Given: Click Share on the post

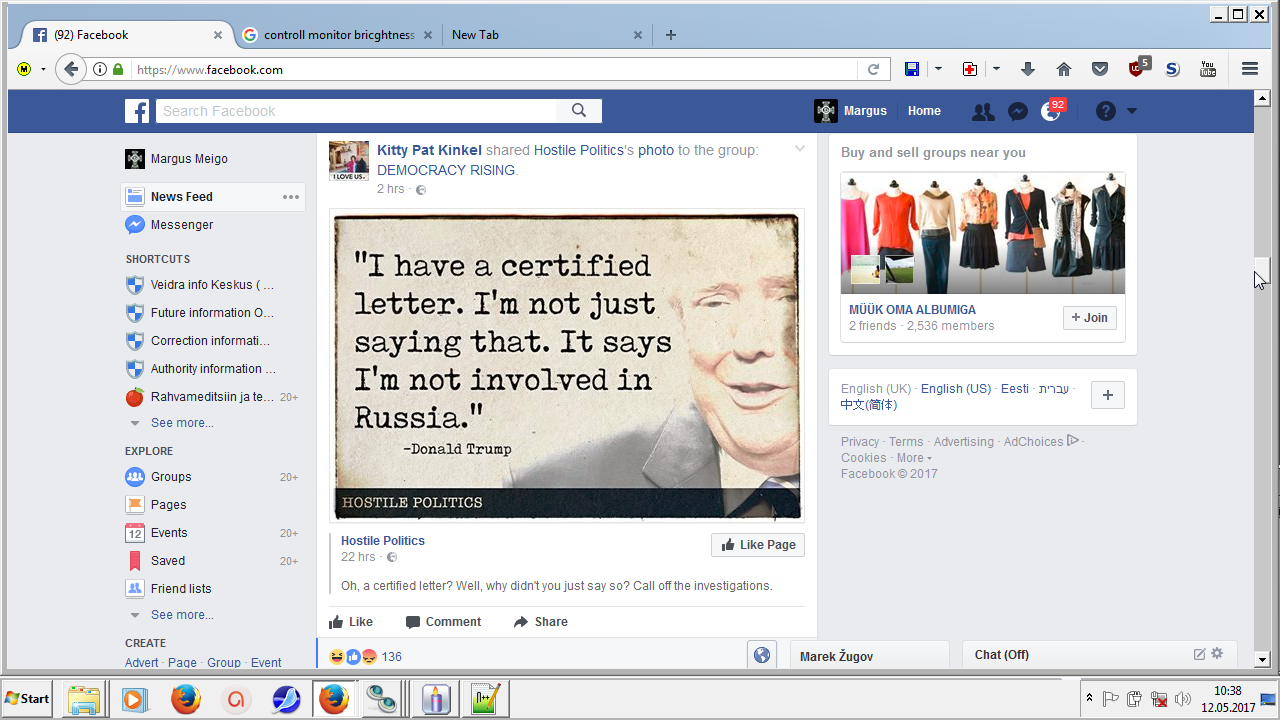Looking at the screenshot, I should click(x=541, y=622).
